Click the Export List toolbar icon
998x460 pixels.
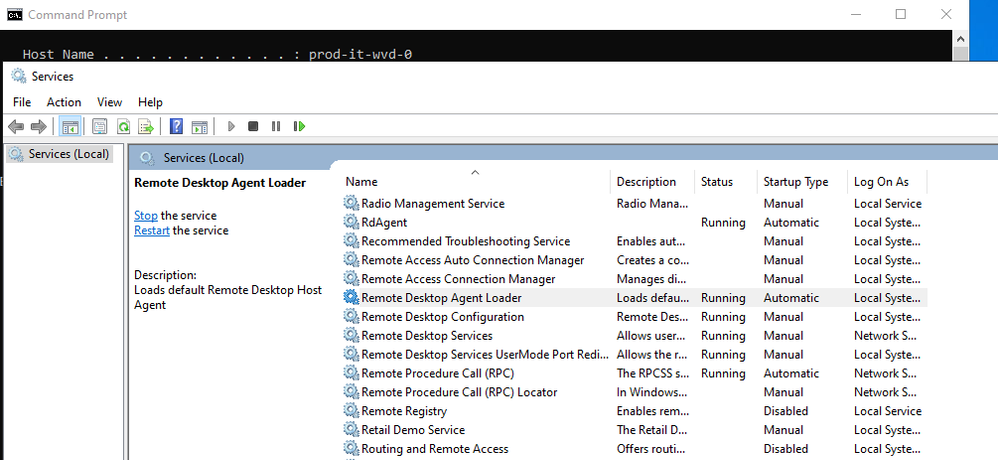coord(146,127)
